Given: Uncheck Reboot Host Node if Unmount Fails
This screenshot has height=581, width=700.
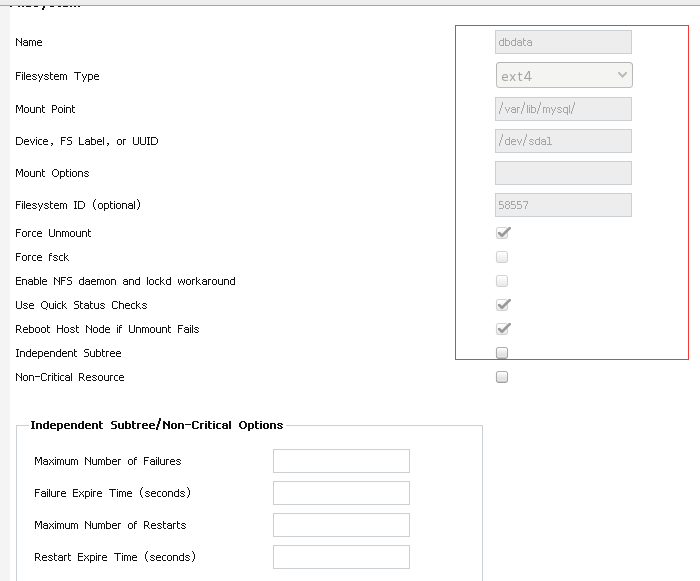Looking at the screenshot, I should pos(503,329).
